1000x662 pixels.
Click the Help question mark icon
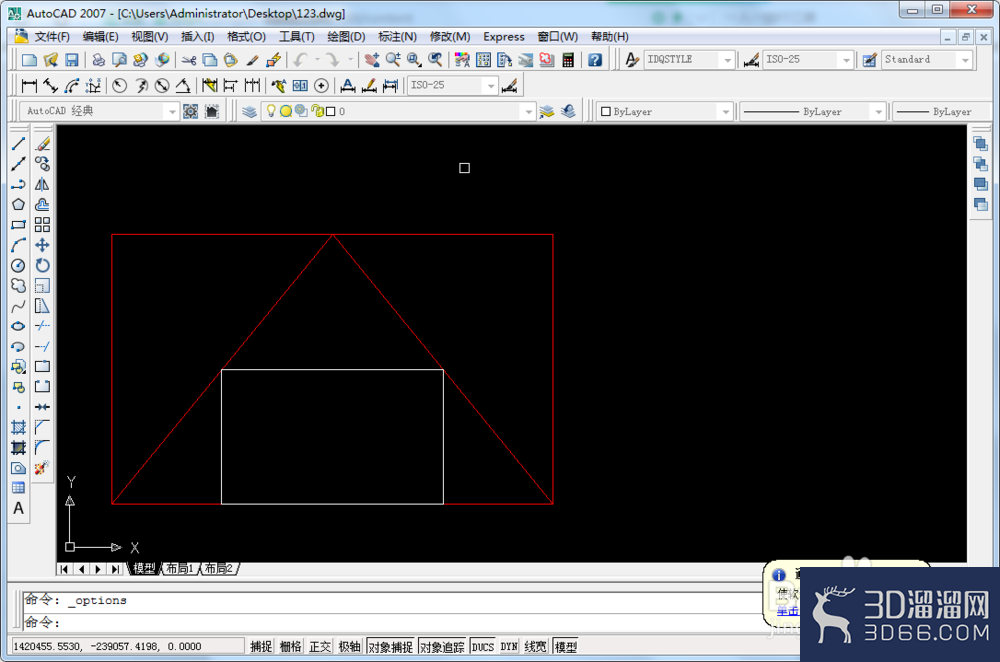(595, 60)
